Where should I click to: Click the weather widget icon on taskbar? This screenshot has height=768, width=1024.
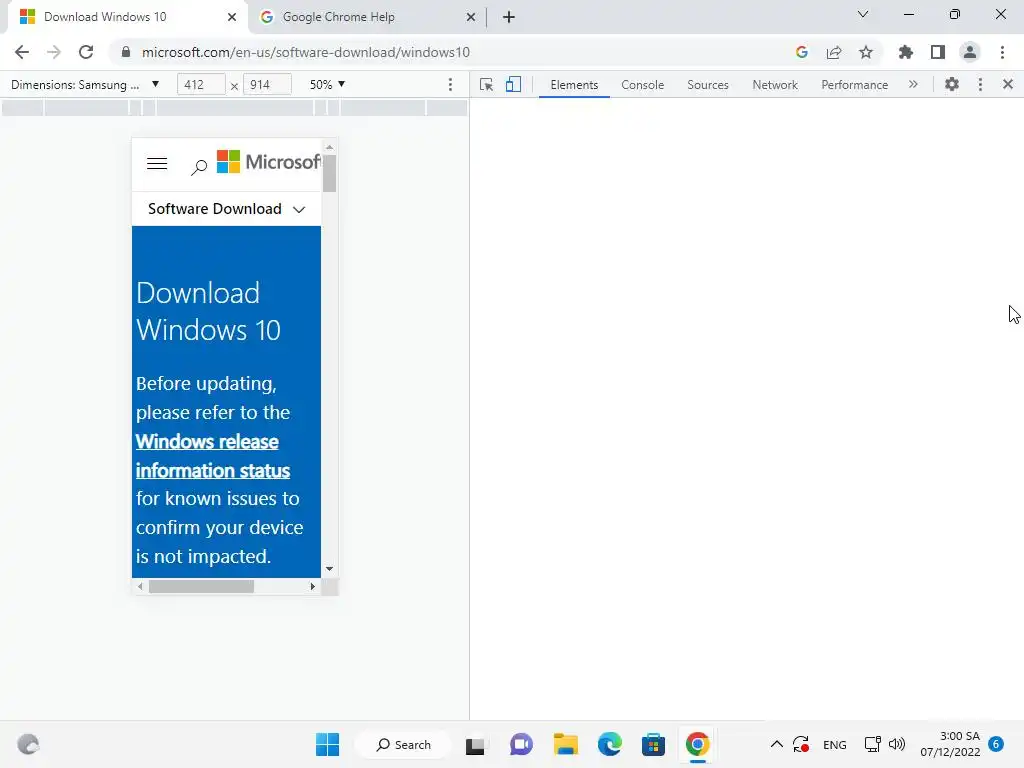coord(28,744)
